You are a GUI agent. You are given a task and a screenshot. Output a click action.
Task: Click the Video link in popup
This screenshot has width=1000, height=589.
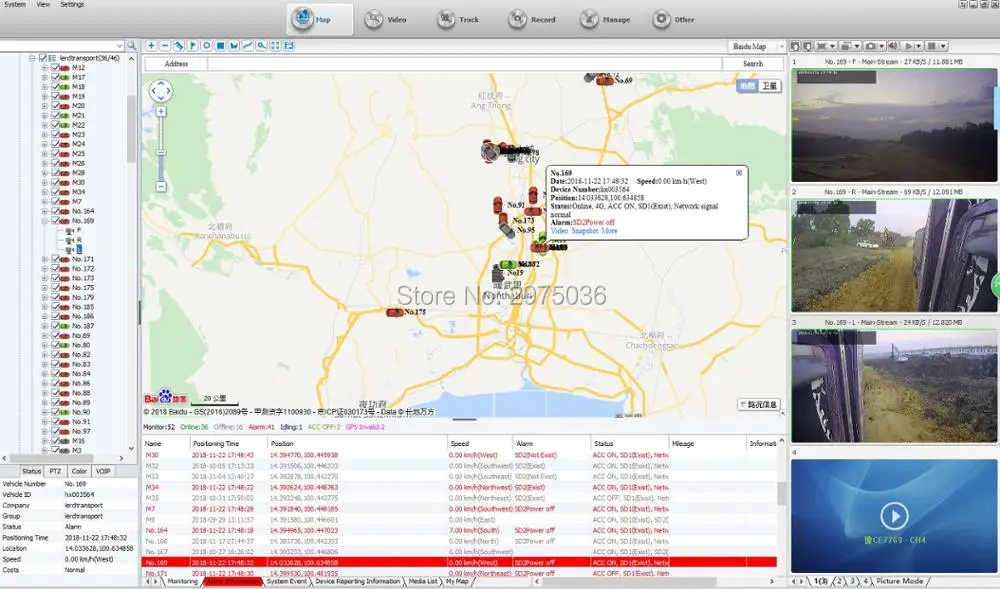[x=559, y=231]
